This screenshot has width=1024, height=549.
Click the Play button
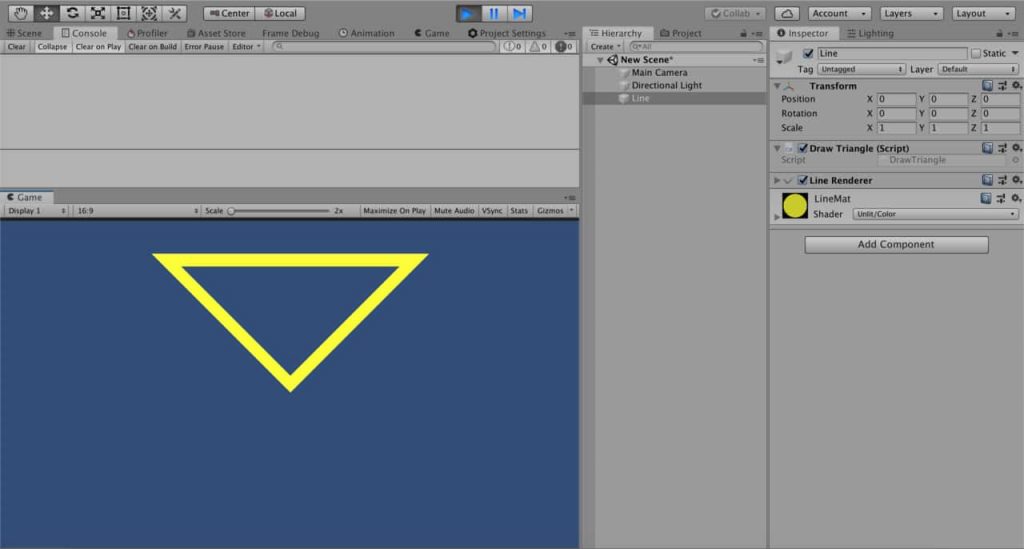point(468,13)
